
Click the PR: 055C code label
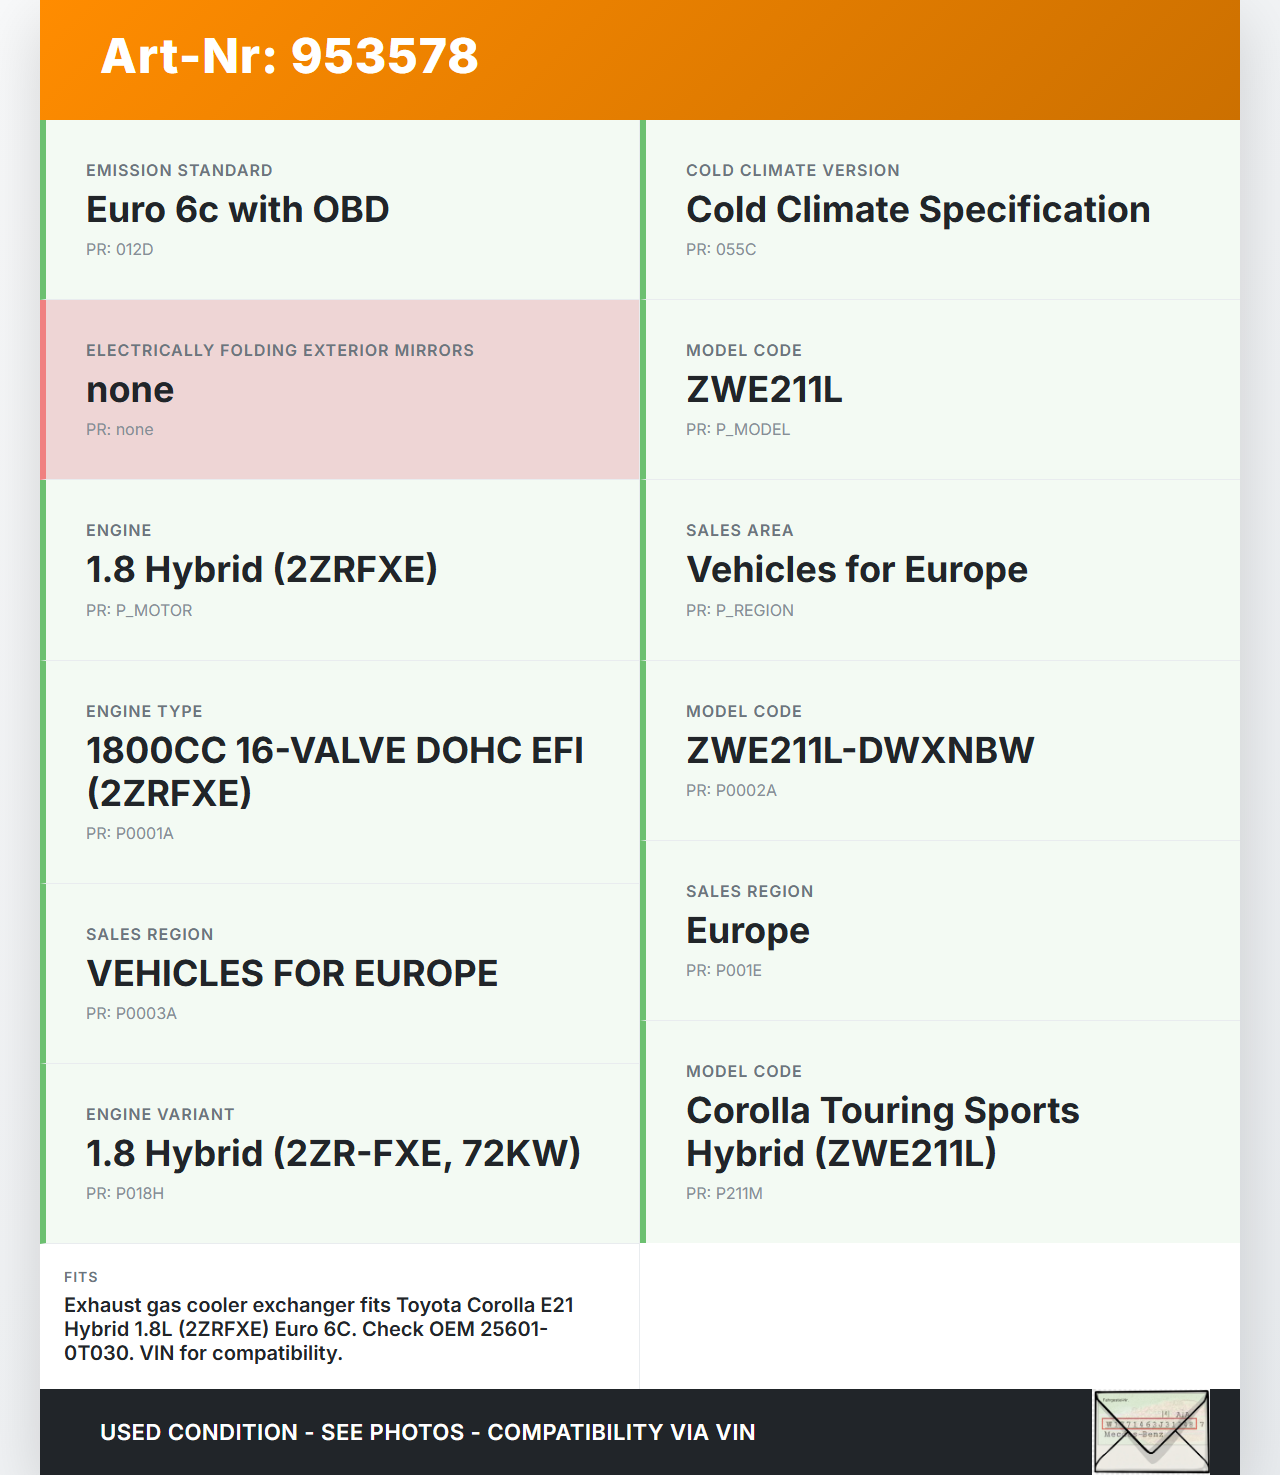pos(721,250)
